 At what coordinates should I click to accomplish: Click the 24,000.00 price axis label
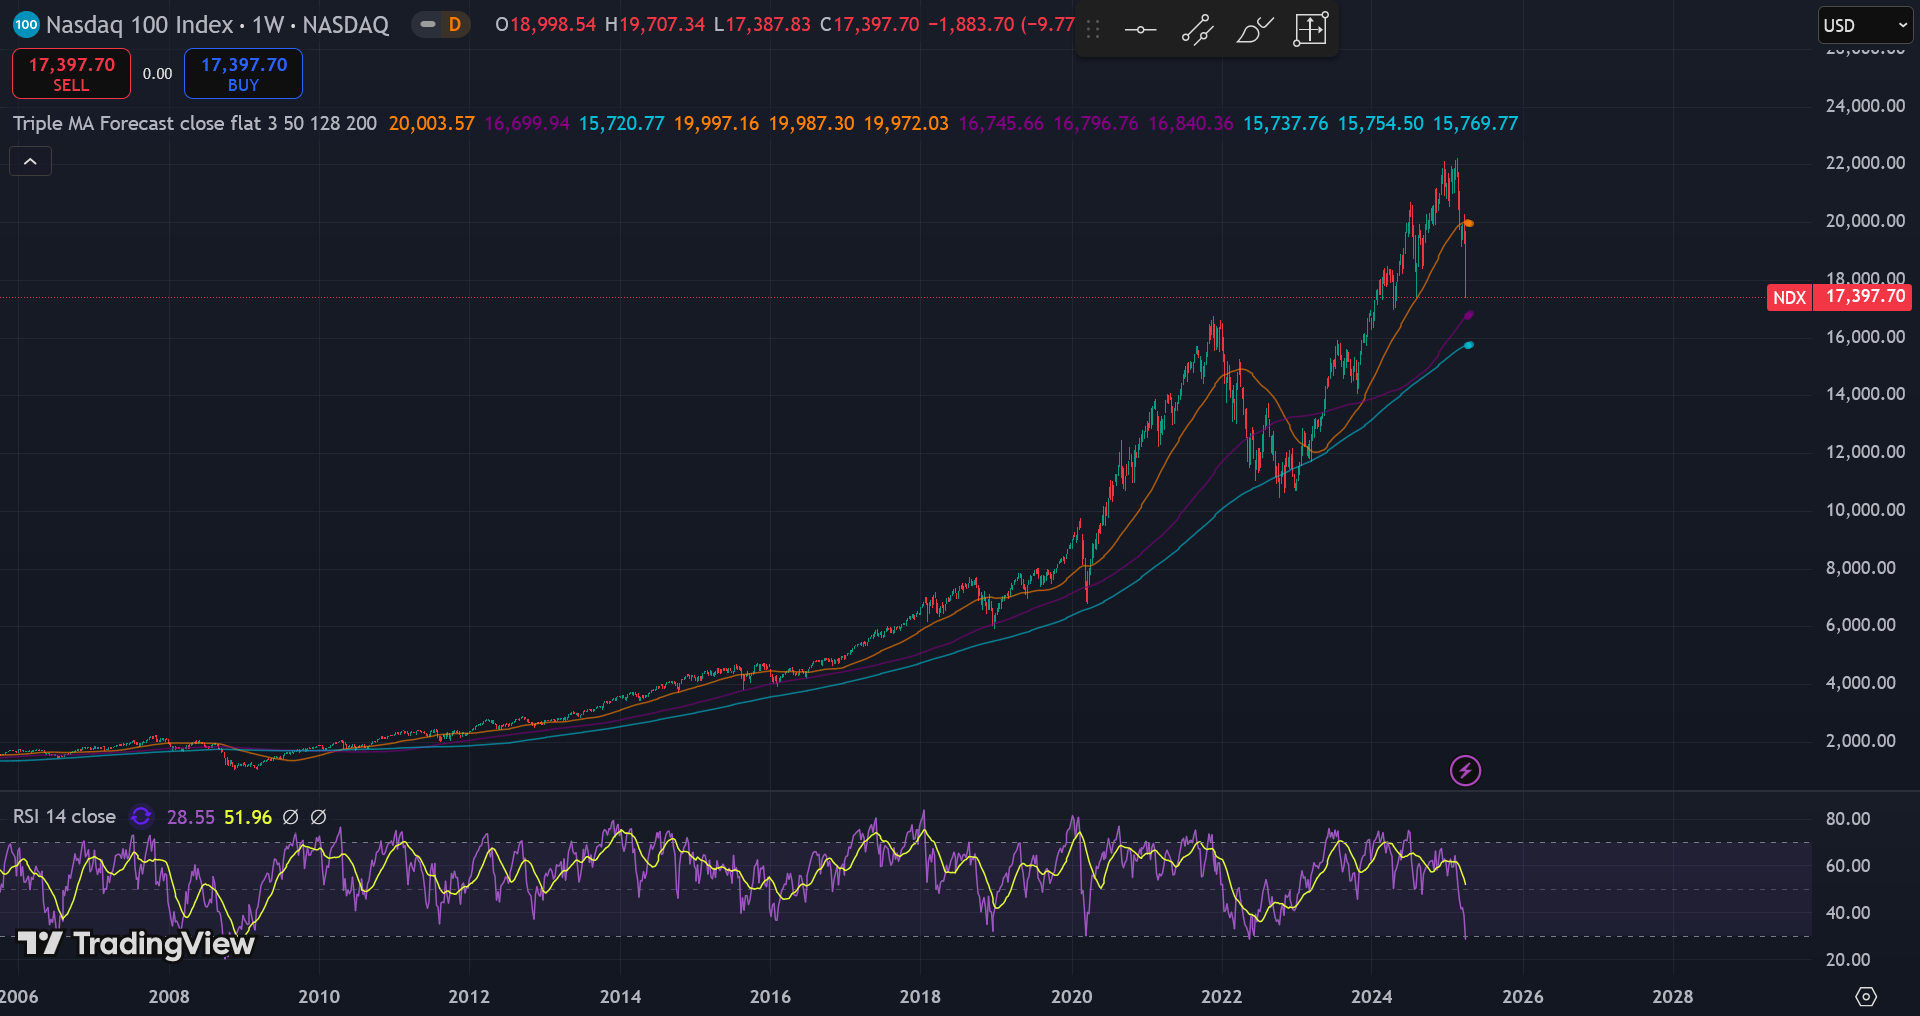(1865, 106)
